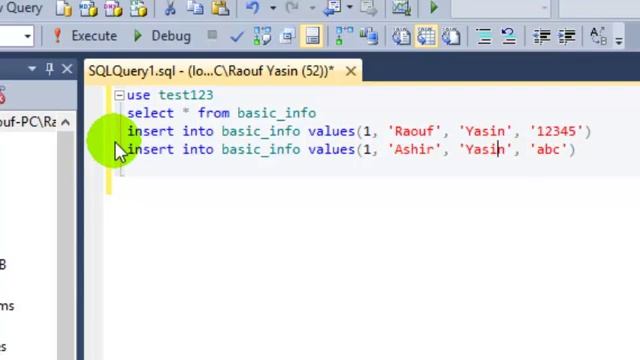Open the Undo history dropdown arrow
The height and width of the screenshot is (360, 640).
(x=273, y=8)
